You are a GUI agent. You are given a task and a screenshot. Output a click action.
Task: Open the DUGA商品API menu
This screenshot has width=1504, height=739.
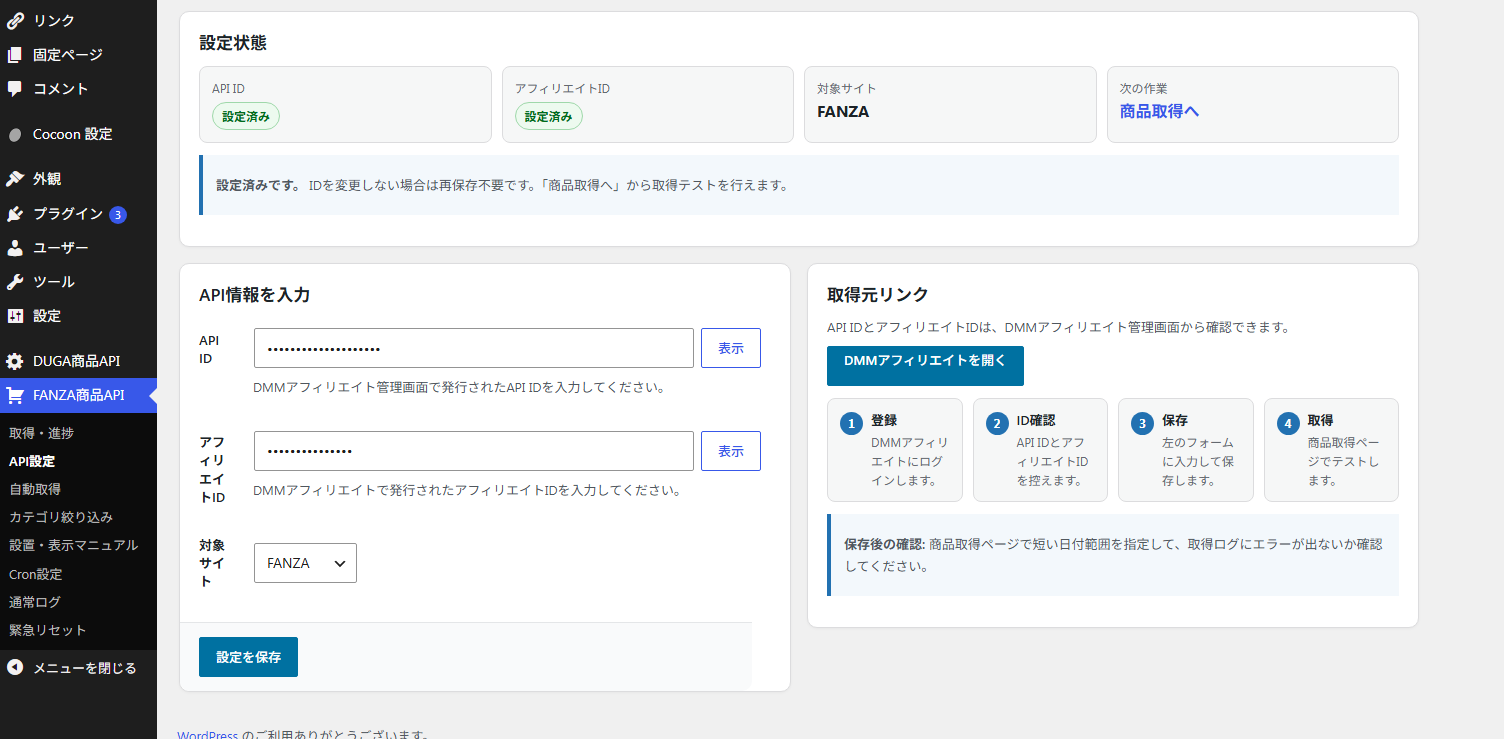[78, 361]
